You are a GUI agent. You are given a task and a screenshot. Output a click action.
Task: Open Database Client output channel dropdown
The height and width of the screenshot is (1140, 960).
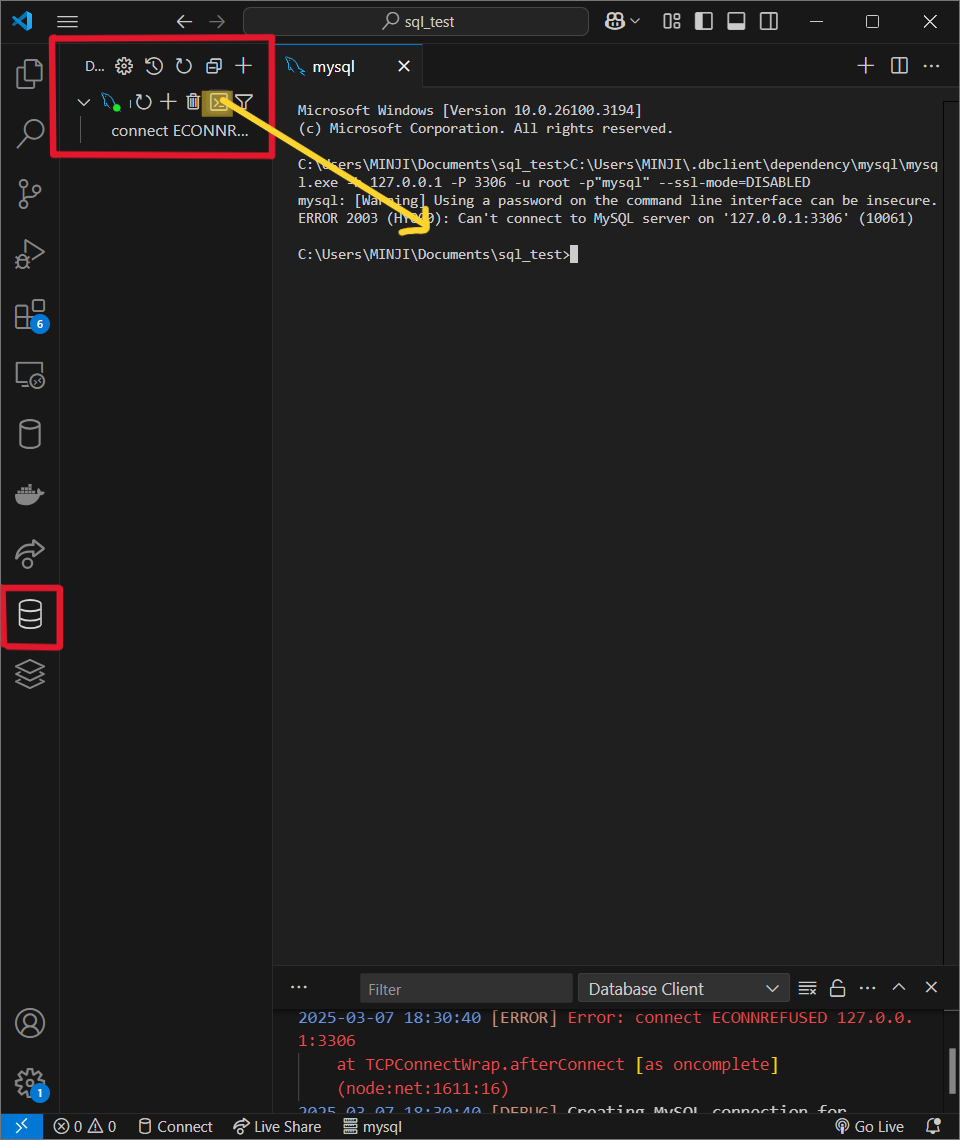[684, 989]
